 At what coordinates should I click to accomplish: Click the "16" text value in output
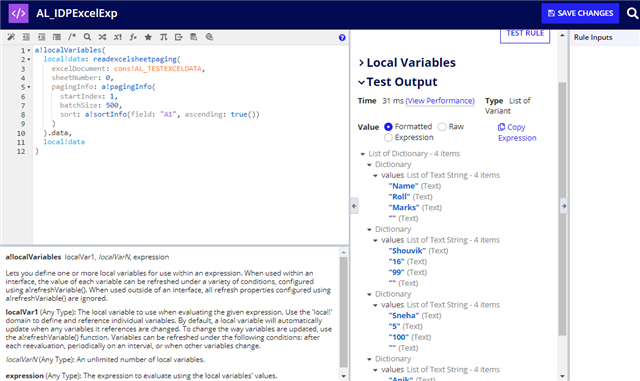tap(396, 262)
